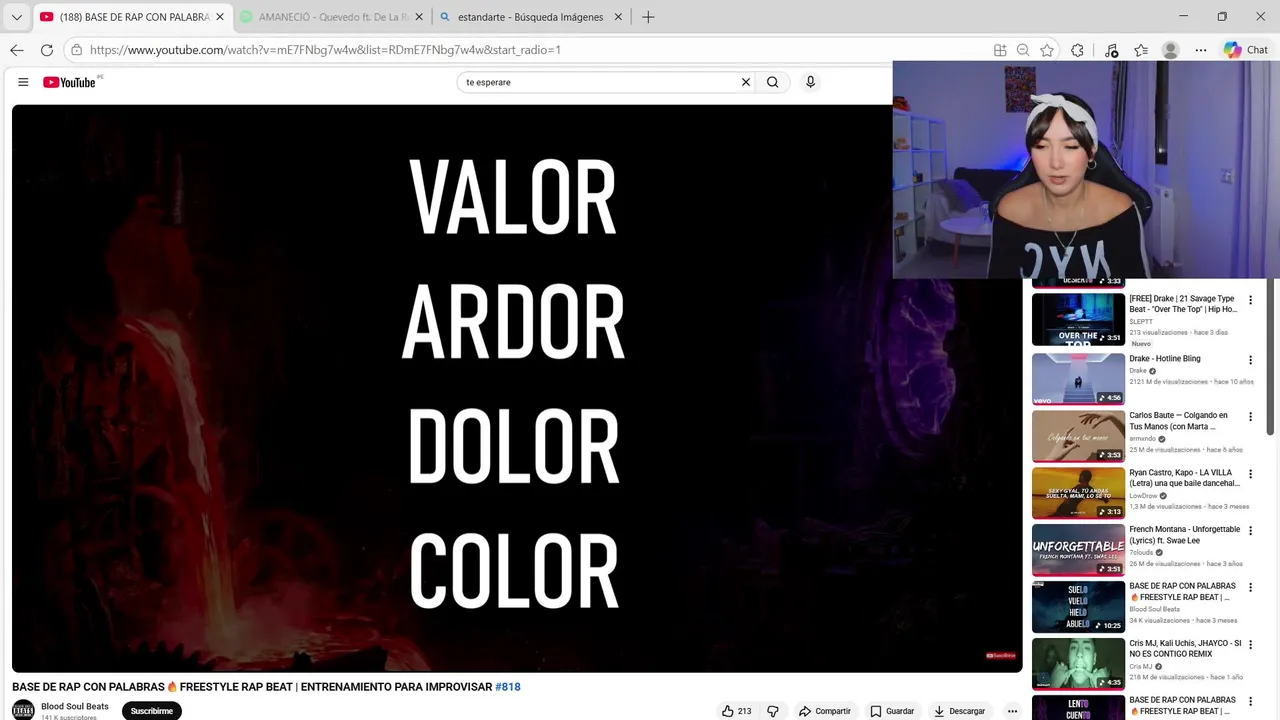Open browser extensions puzzle icon
This screenshot has height=720, width=1280.
click(x=1077, y=50)
